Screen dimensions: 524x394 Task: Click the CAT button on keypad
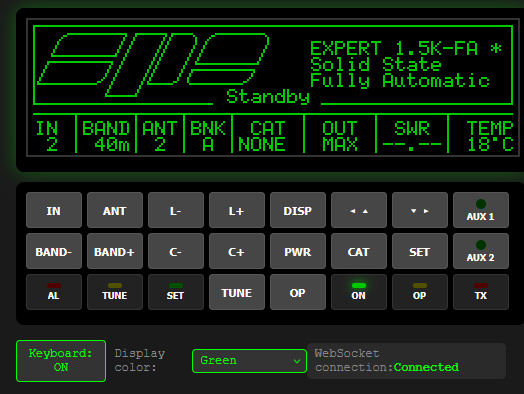(359, 251)
